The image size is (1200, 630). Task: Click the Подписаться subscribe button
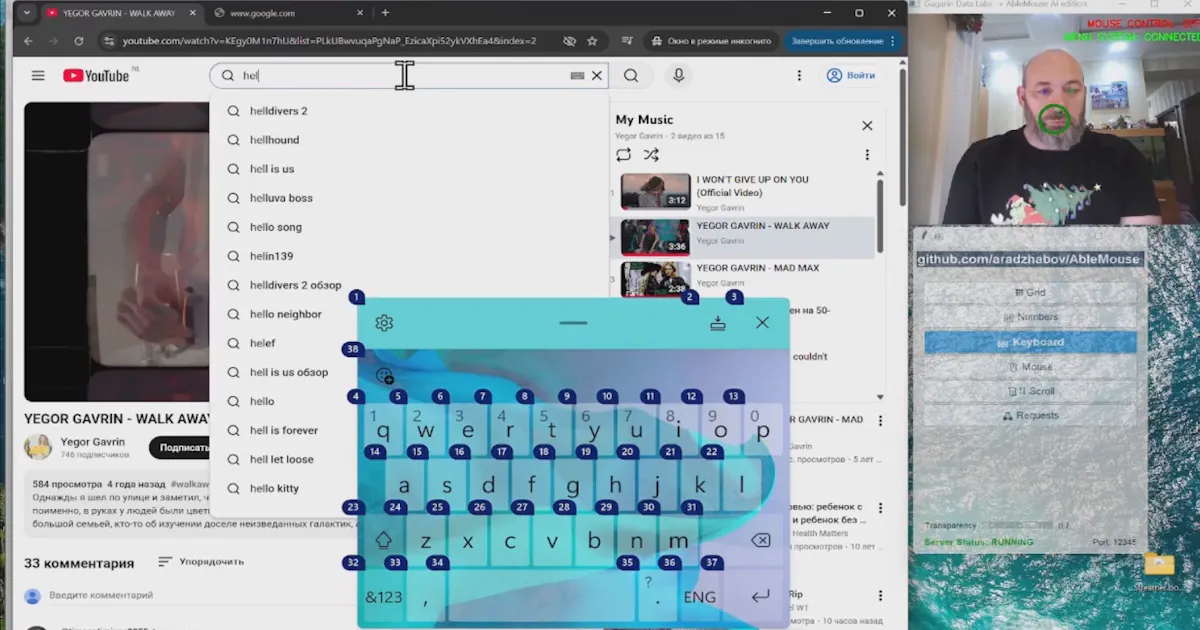coord(180,447)
